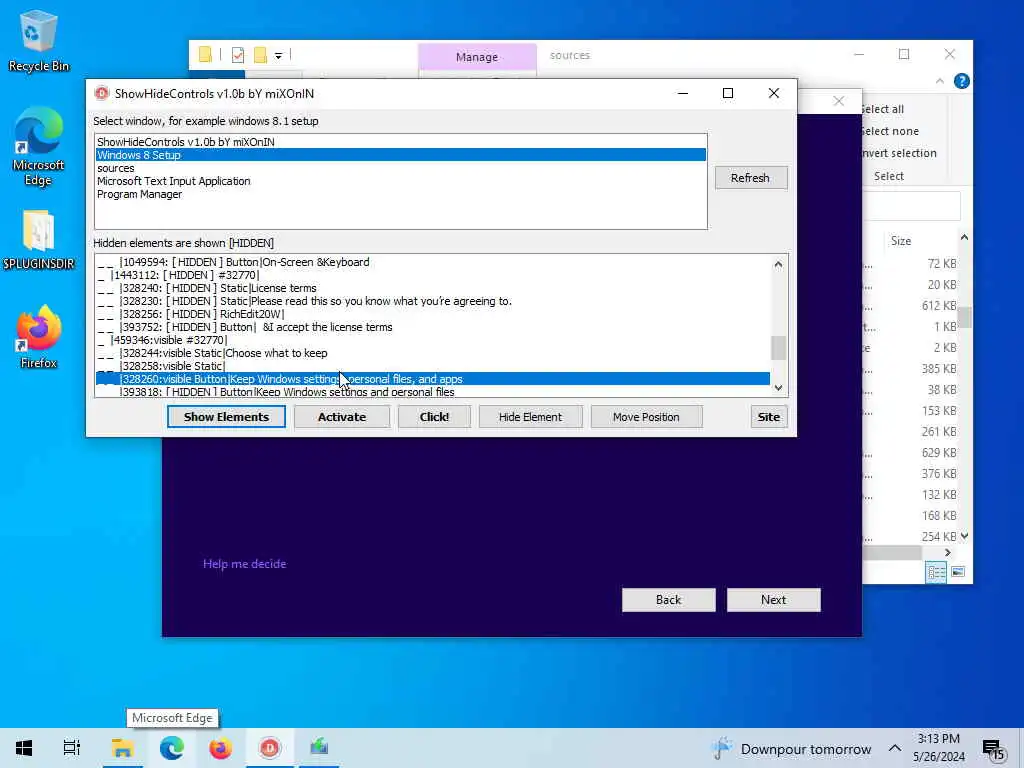Select the On-Screen &Keyboard button row
Image resolution: width=1024 pixels, height=768 pixels.
[x=432, y=262]
